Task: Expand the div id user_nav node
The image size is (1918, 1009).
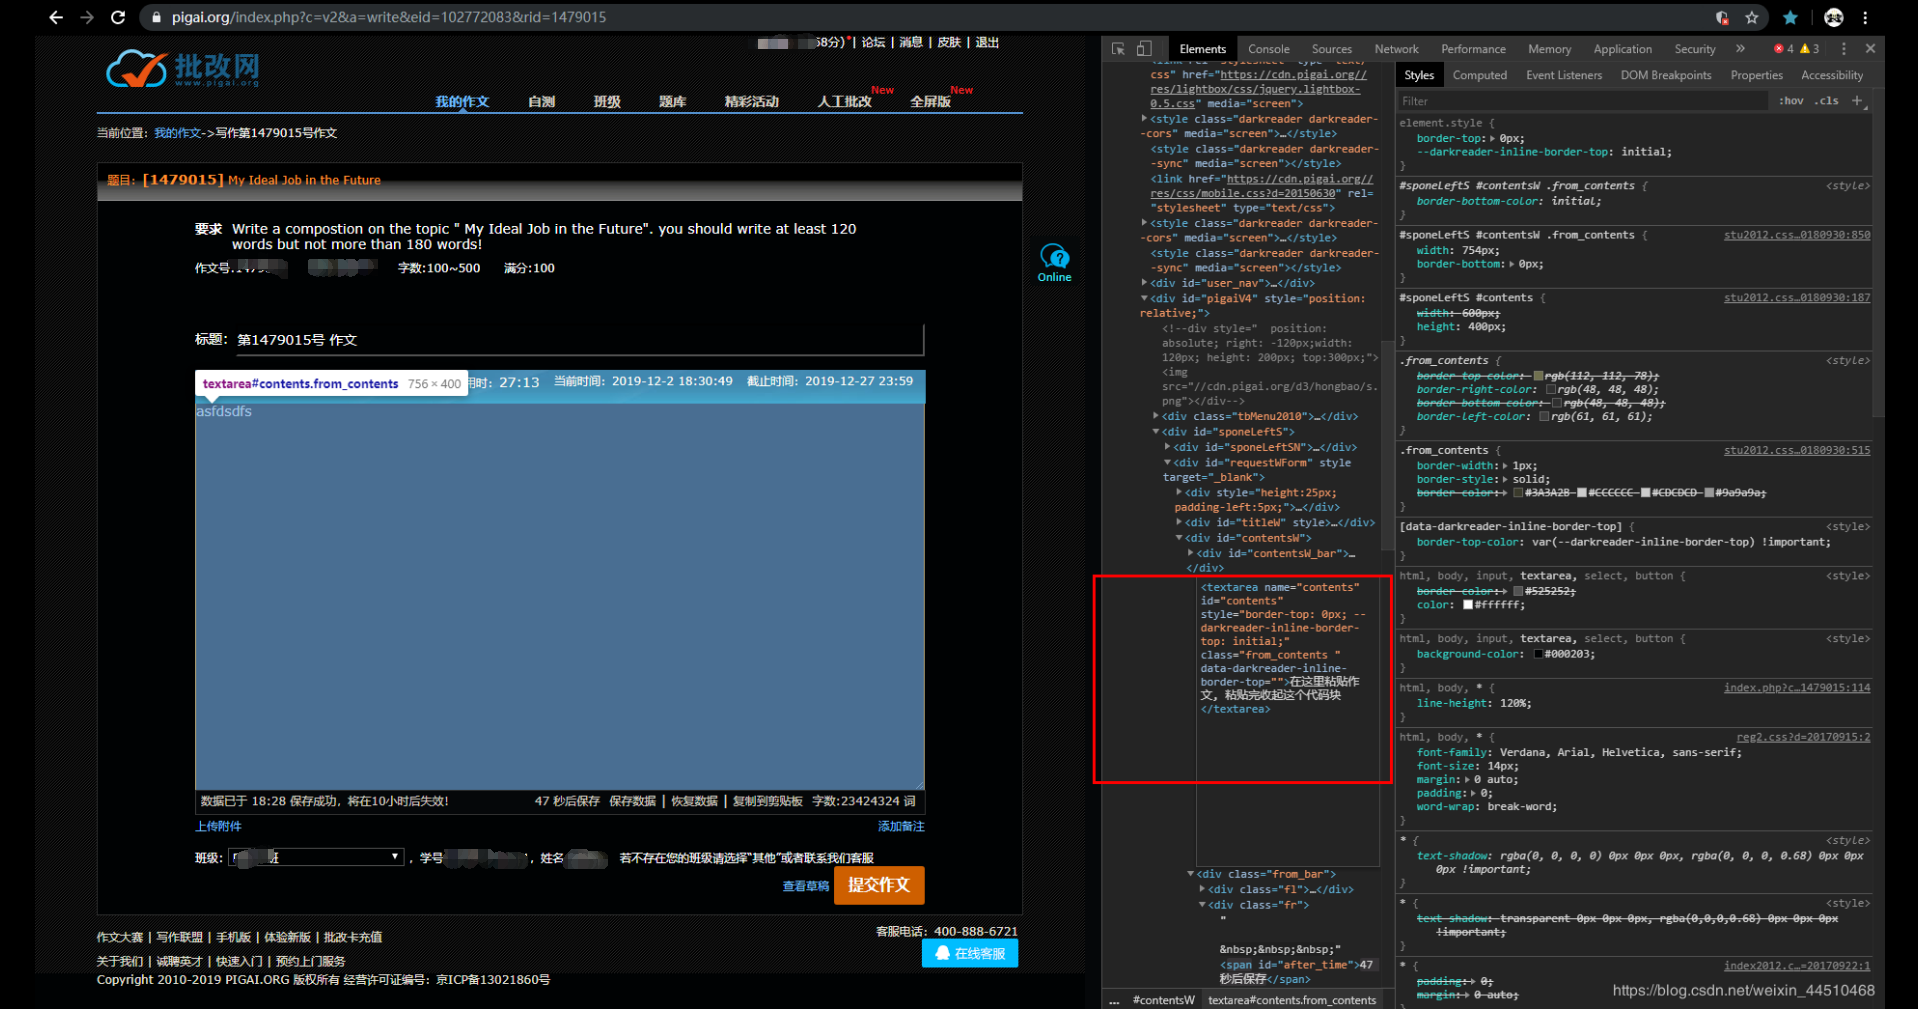Action: point(1144,283)
